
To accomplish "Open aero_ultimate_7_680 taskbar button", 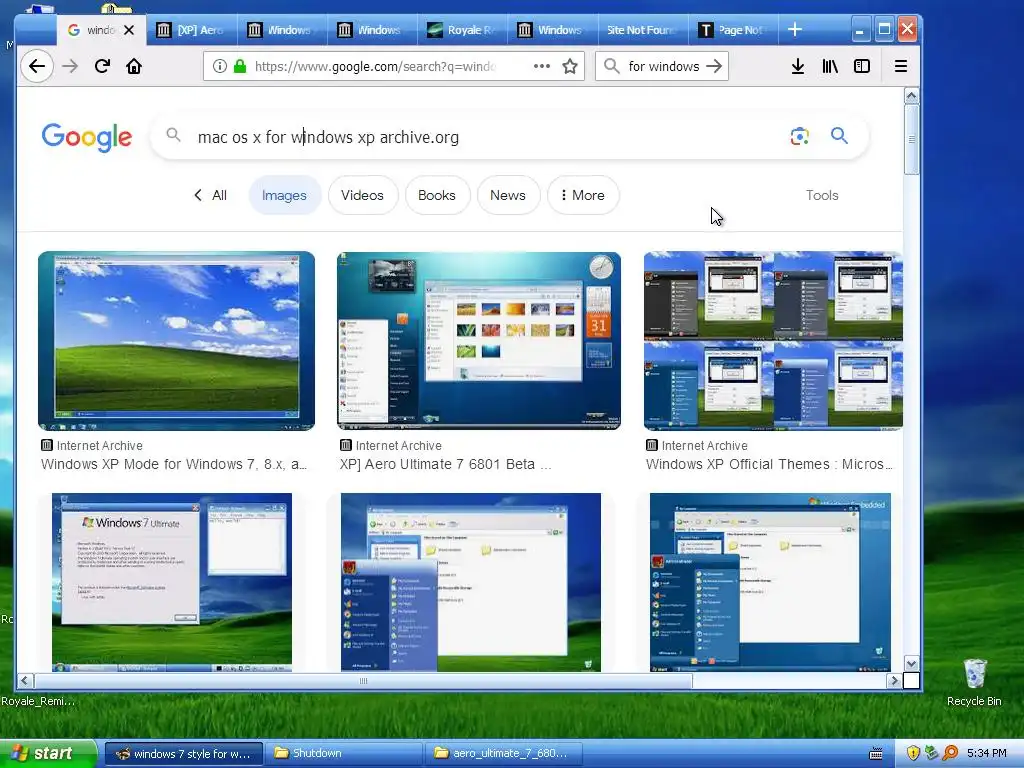I will pos(503,754).
